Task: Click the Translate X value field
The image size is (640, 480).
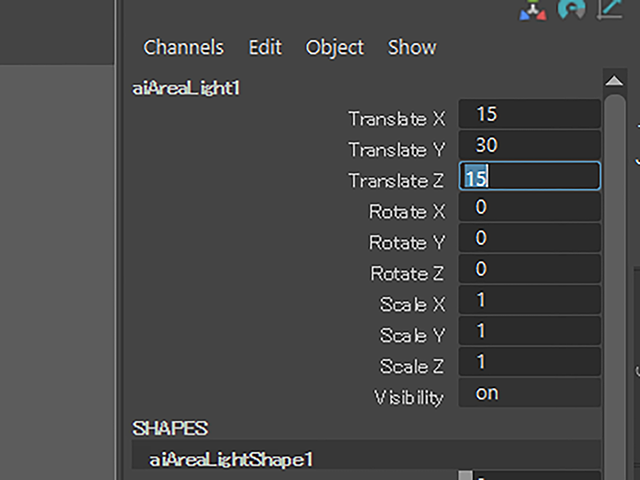Action: 529,114
